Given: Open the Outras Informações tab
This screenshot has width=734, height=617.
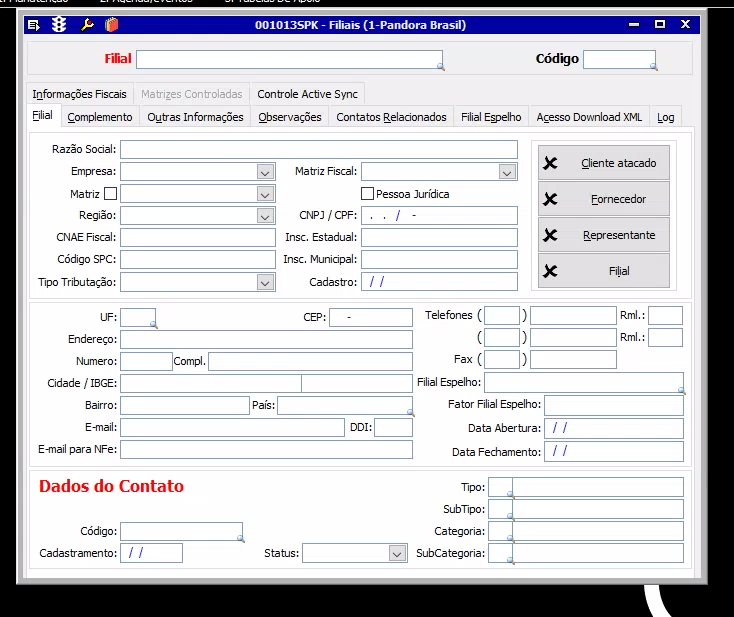Looking at the screenshot, I should [x=195, y=117].
